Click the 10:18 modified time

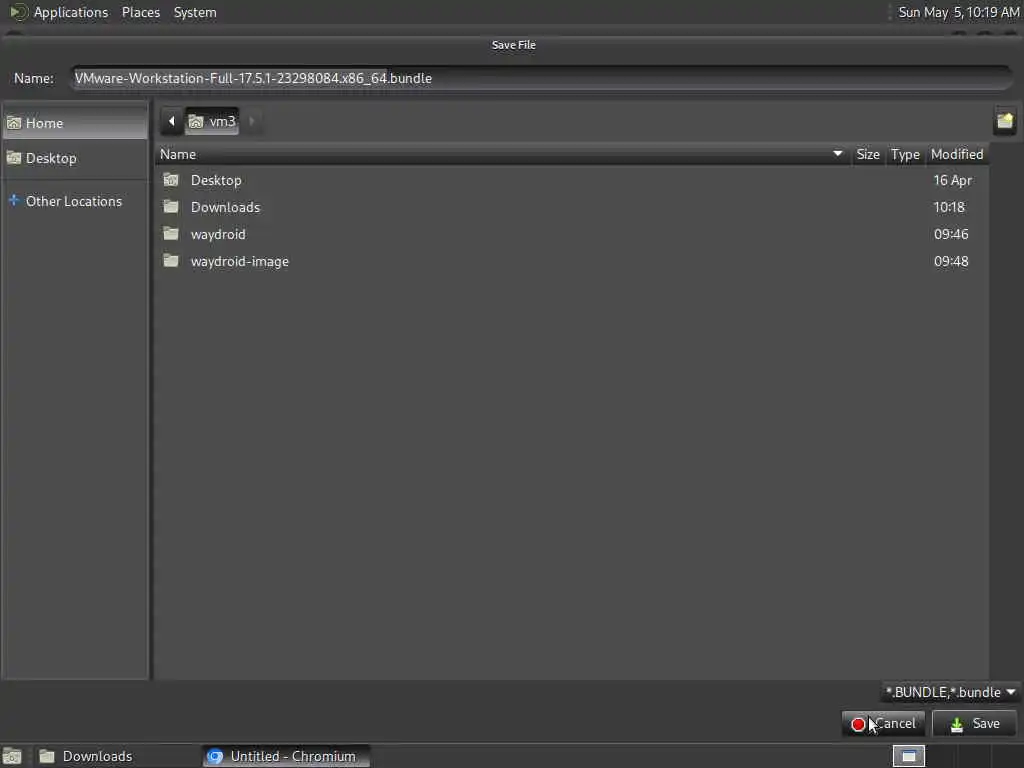click(x=949, y=207)
